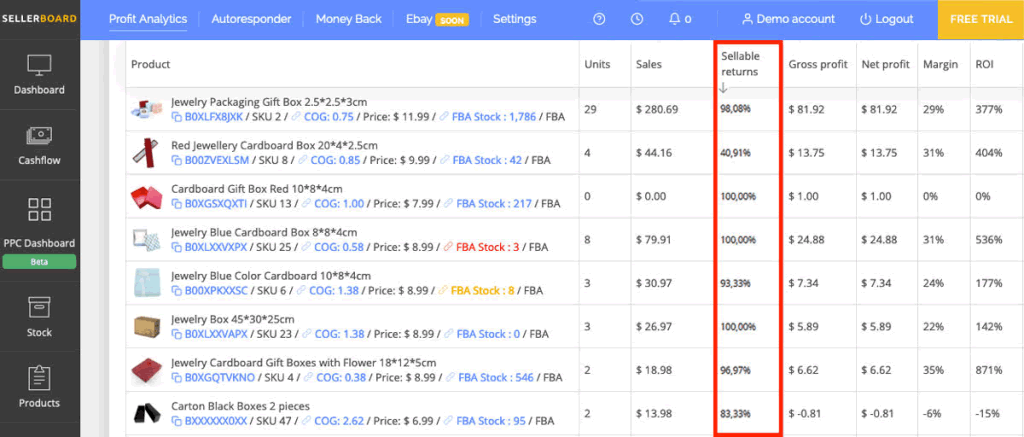This screenshot has height=437, width=1024.
Task: Click the clock history icon
Action: [637, 19]
